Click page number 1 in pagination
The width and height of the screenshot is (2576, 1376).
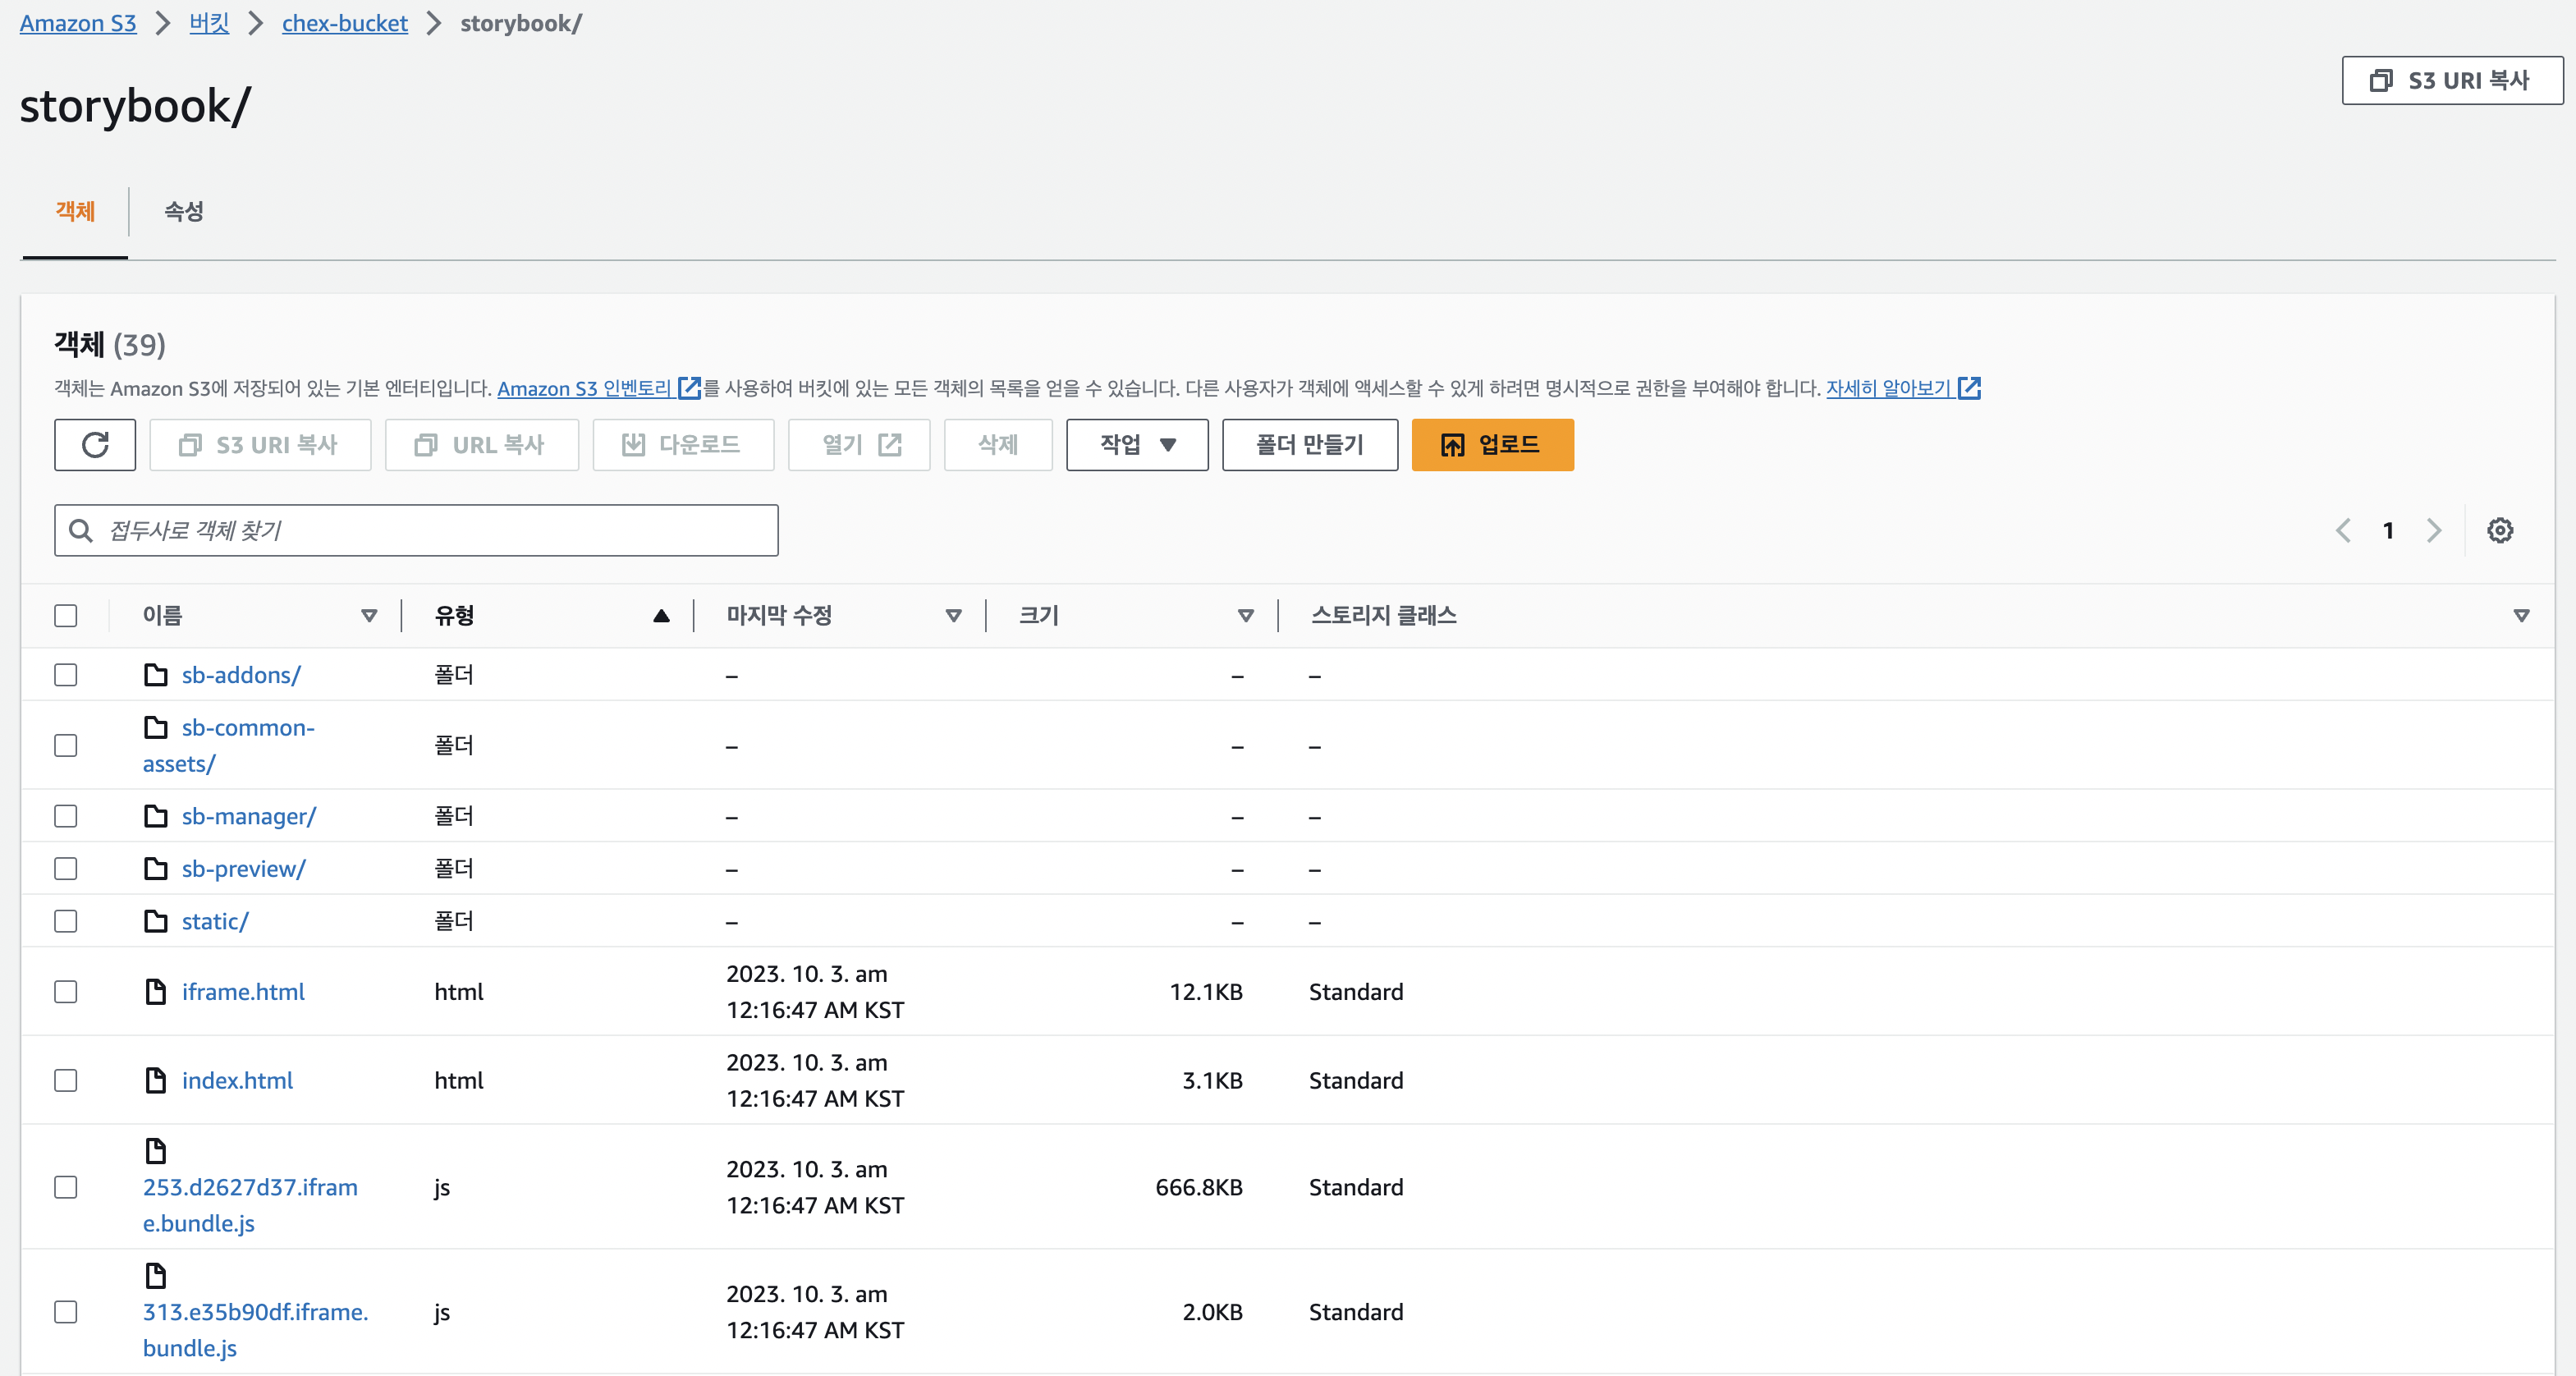tap(2388, 530)
